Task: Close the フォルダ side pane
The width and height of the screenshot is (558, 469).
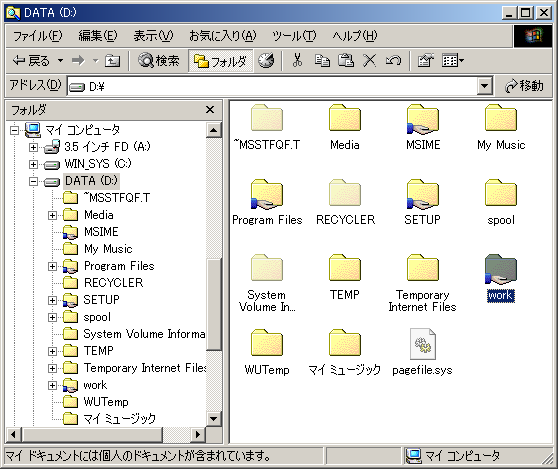Action: (210, 110)
